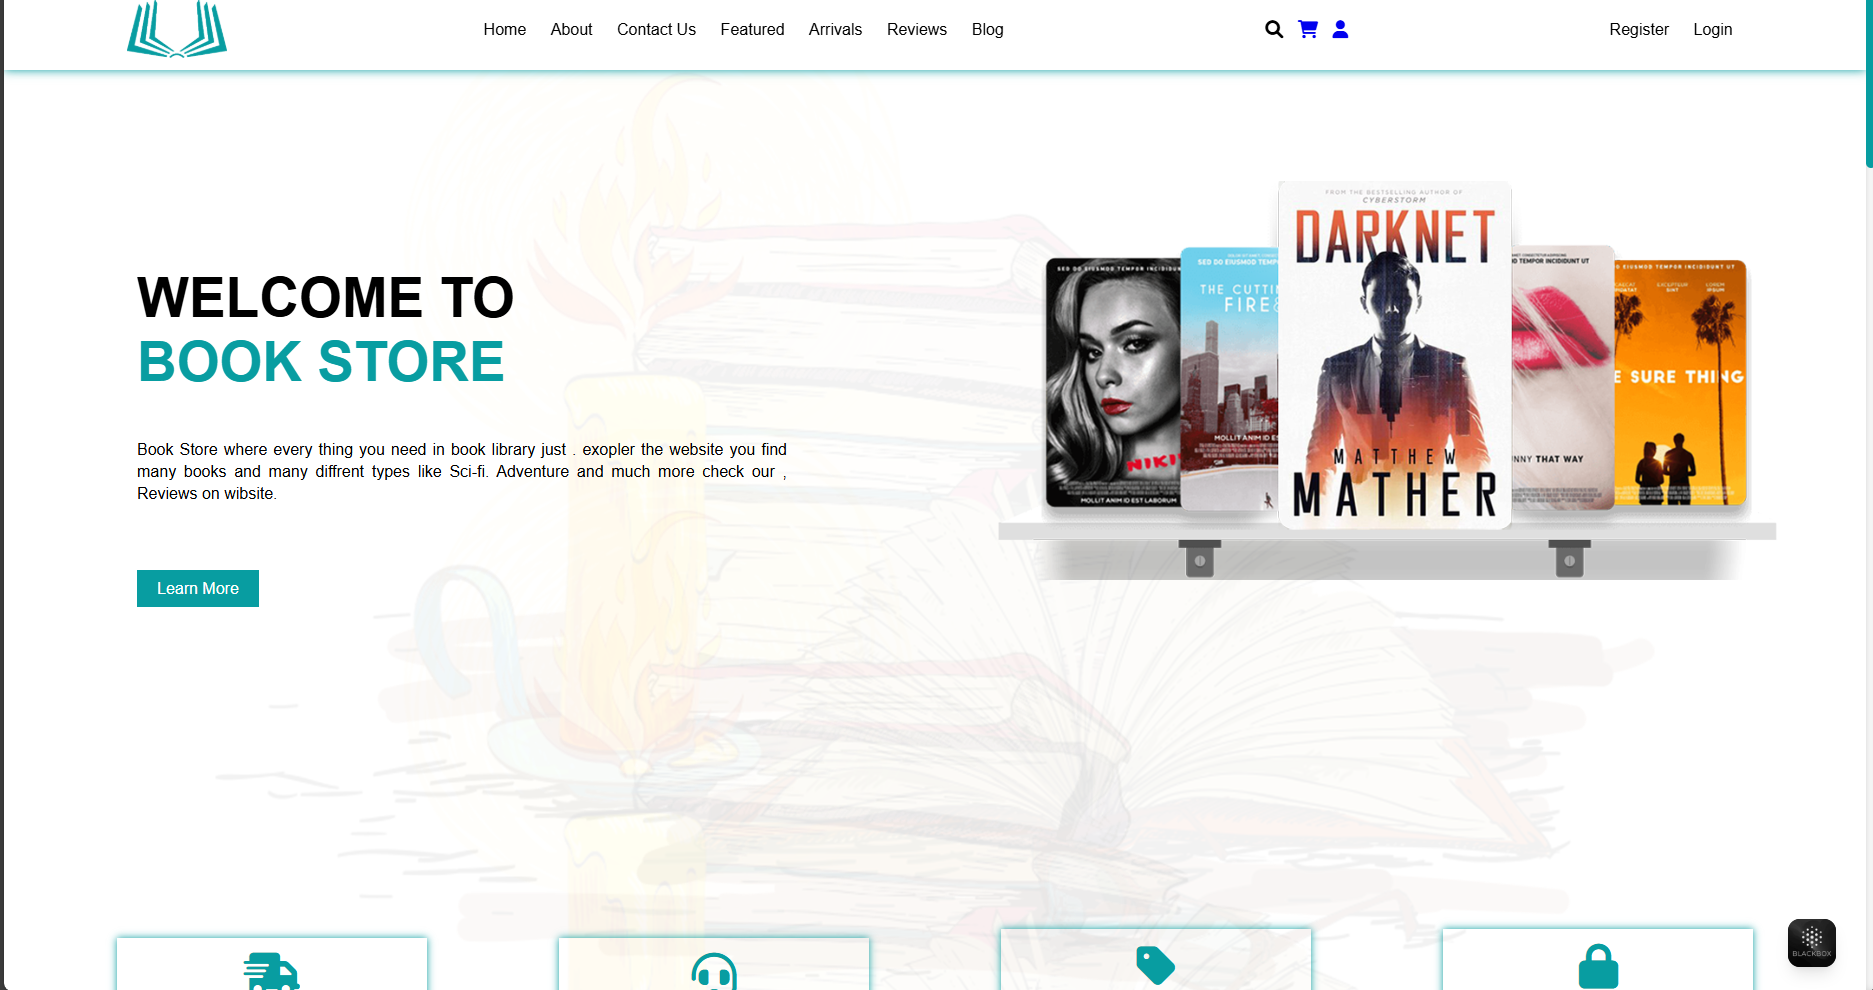This screenshot has height=990, width=1873.
Task: Open the shopping cart icon
Action: (1307, 29)
